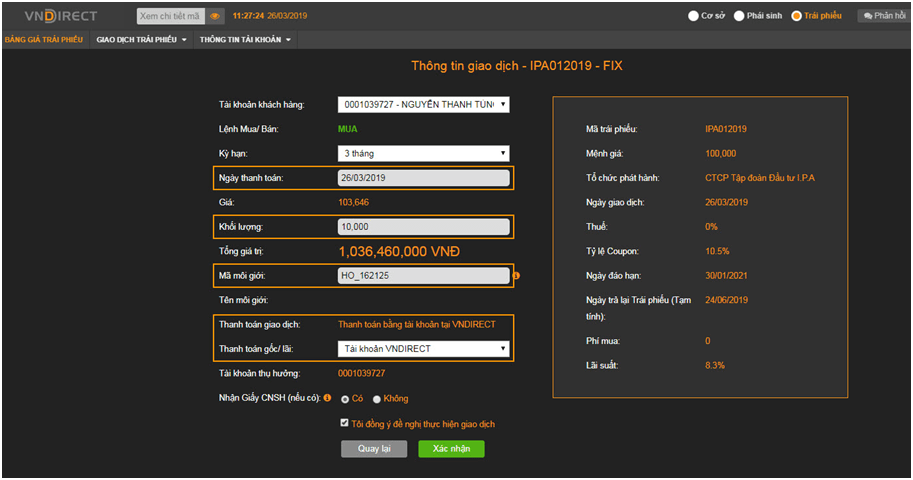Click the eye icon beside the search box
The image size is (913, 480).
coord(215,16)
